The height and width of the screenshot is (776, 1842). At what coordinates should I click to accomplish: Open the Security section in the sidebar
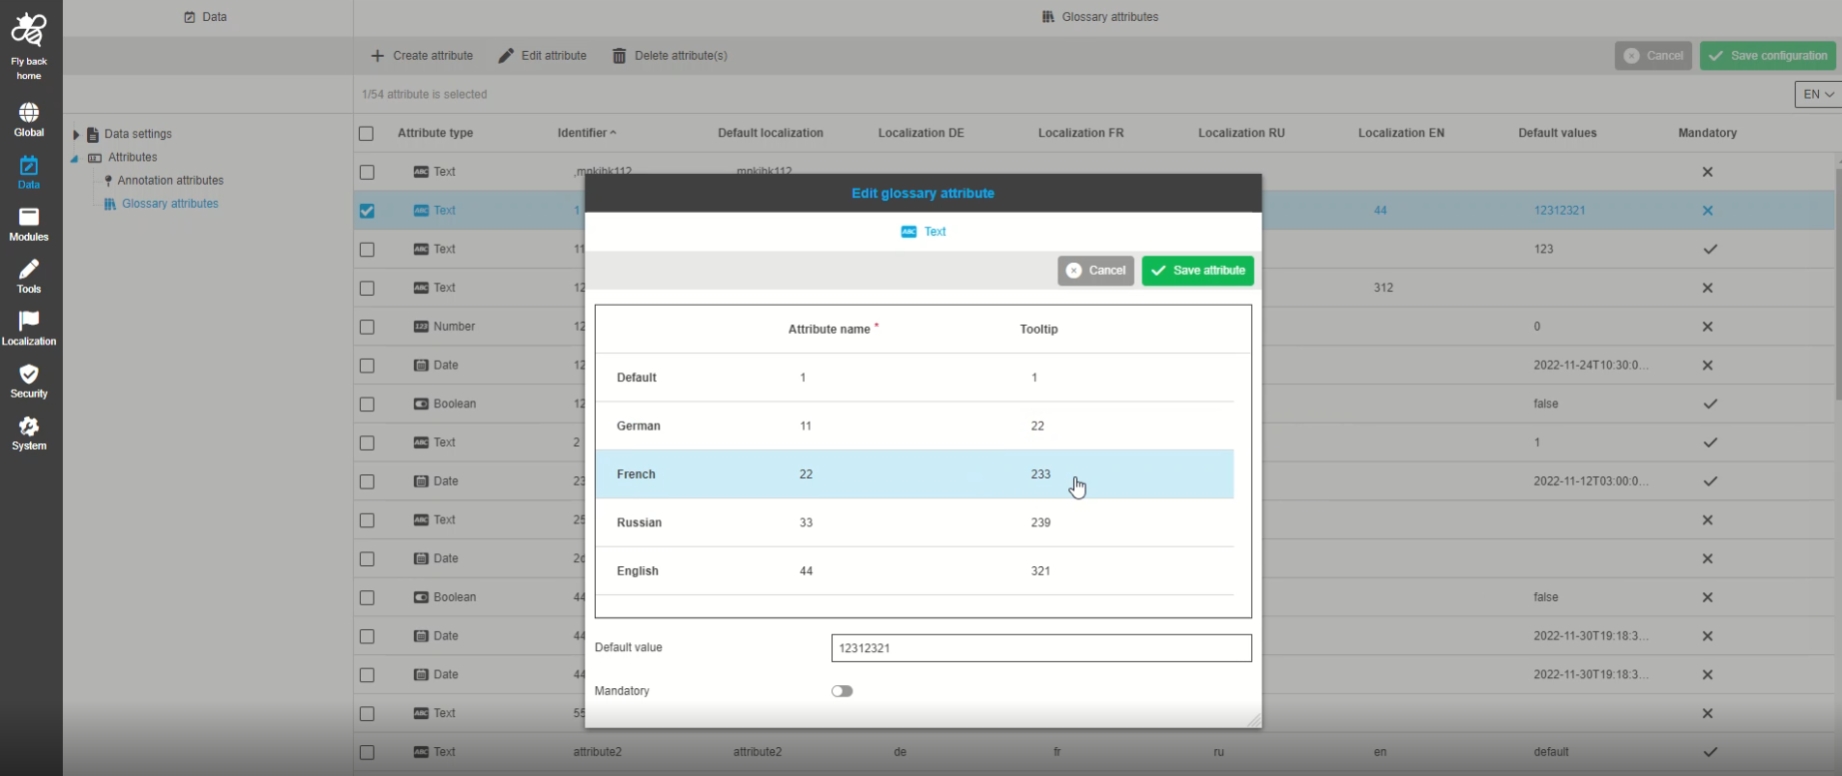pyautogui.click(x=29, y=381)
